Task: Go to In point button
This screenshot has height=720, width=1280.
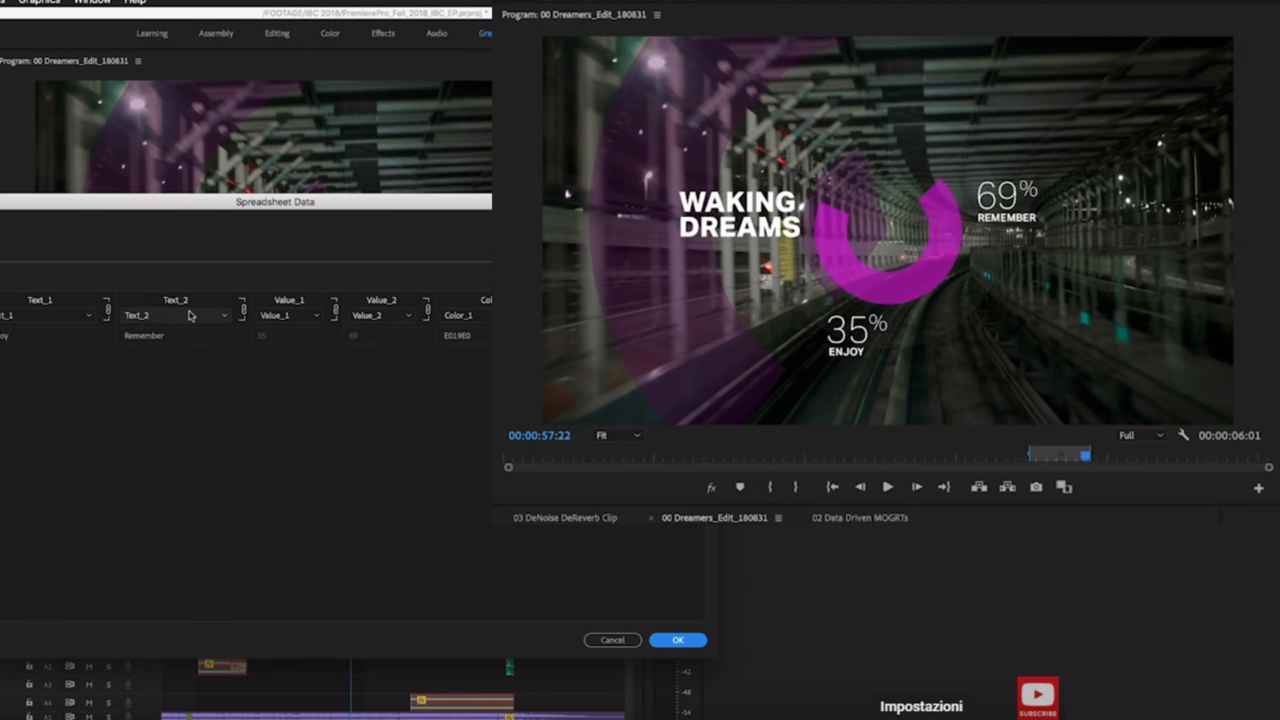Action: [x=832, y=487]
